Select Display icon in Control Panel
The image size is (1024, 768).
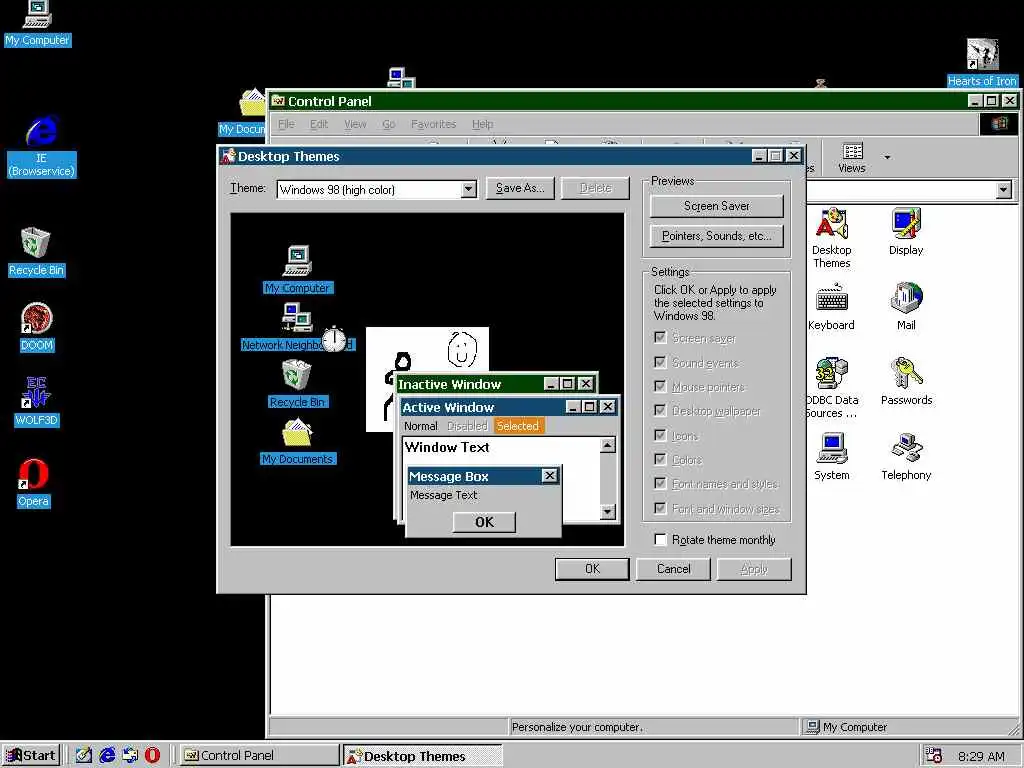point(906,231)
